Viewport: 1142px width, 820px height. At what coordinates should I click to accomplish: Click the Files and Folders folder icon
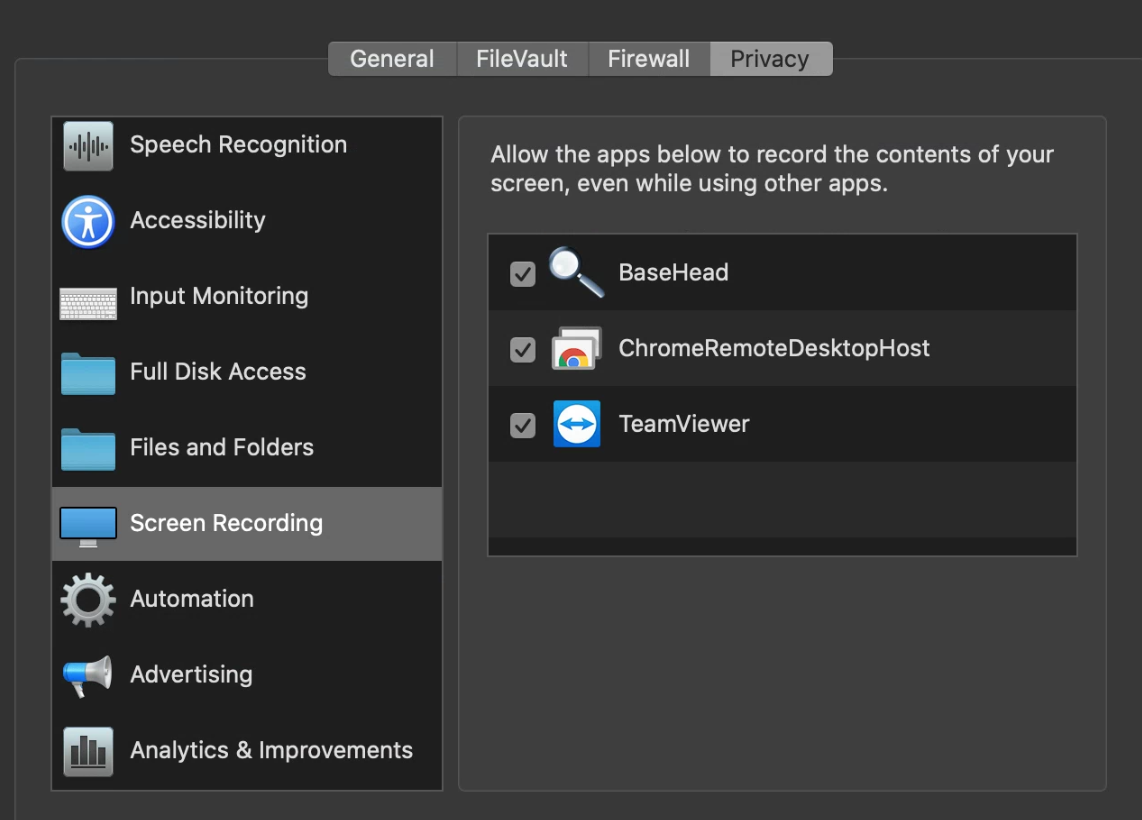coord(88,449)
